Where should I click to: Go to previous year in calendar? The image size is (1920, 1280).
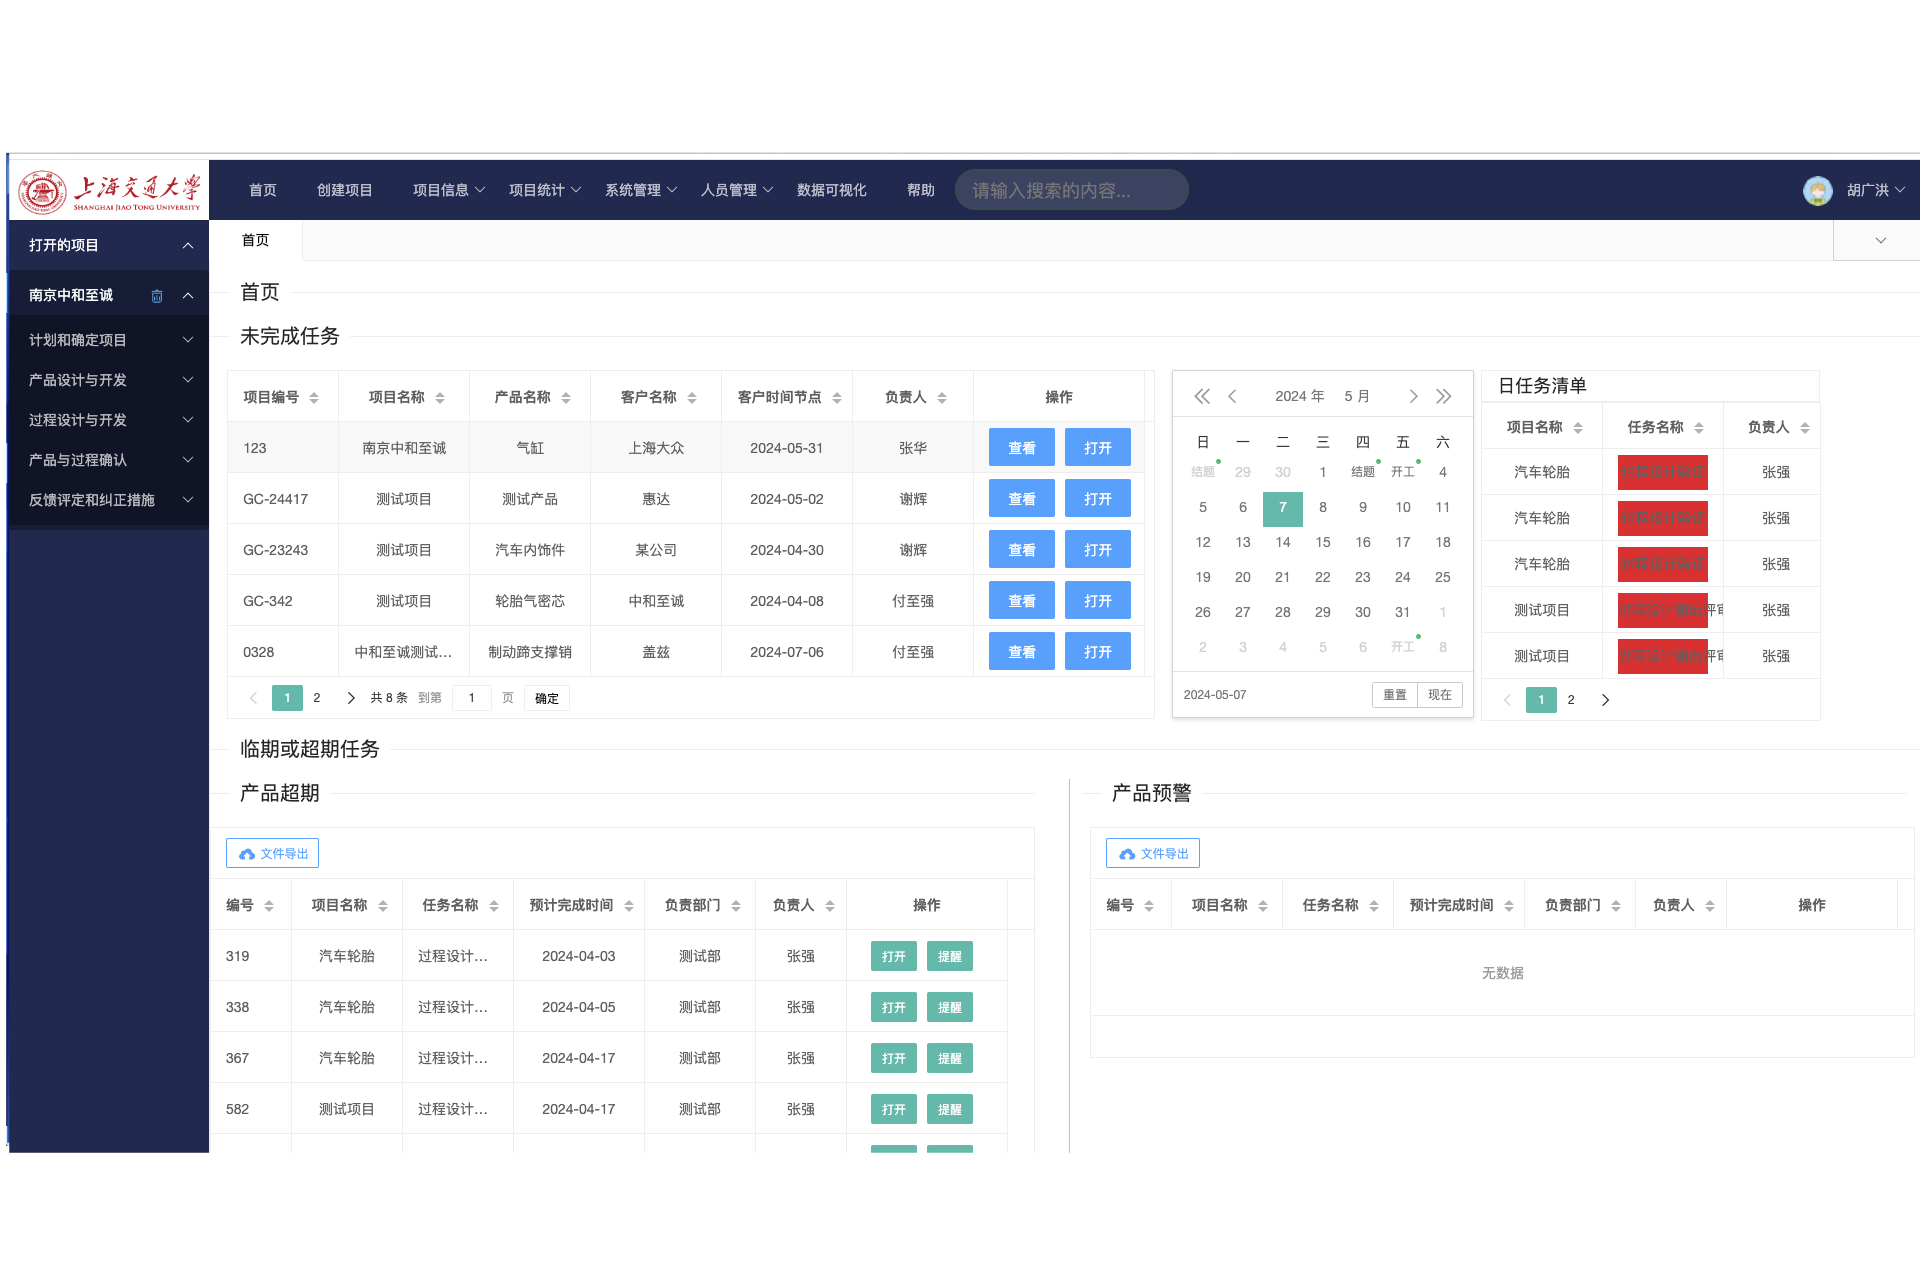pyautogui.click(x=1202, y=396)
